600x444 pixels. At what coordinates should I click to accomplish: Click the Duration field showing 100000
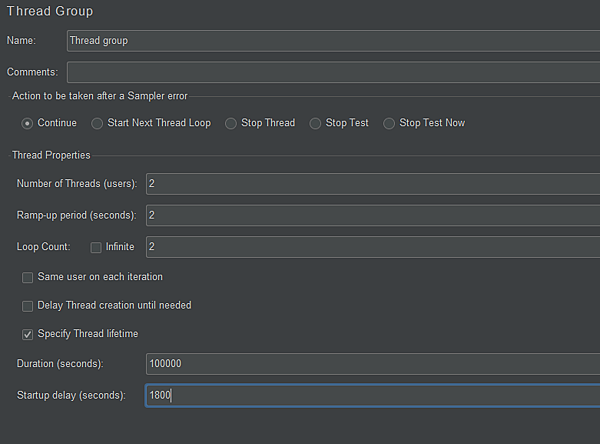(x=373, y=364)
